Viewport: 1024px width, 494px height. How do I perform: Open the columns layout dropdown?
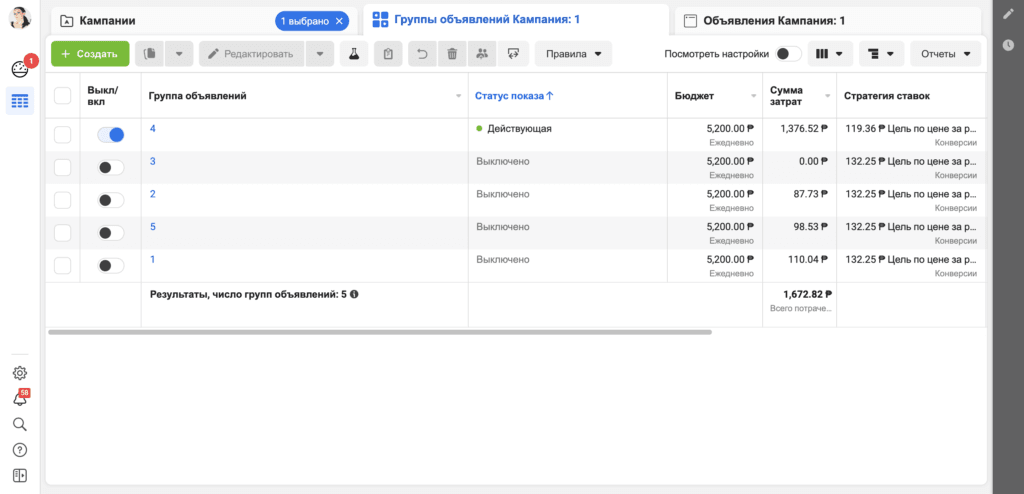coord(829,54)
